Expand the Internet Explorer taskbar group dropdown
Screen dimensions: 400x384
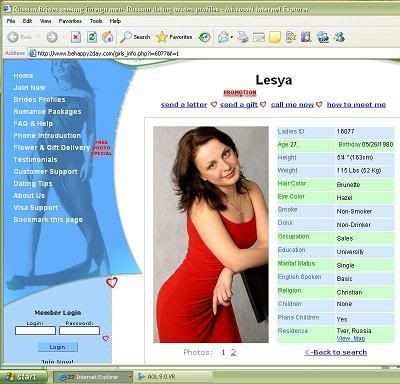(x=130, y=377)
